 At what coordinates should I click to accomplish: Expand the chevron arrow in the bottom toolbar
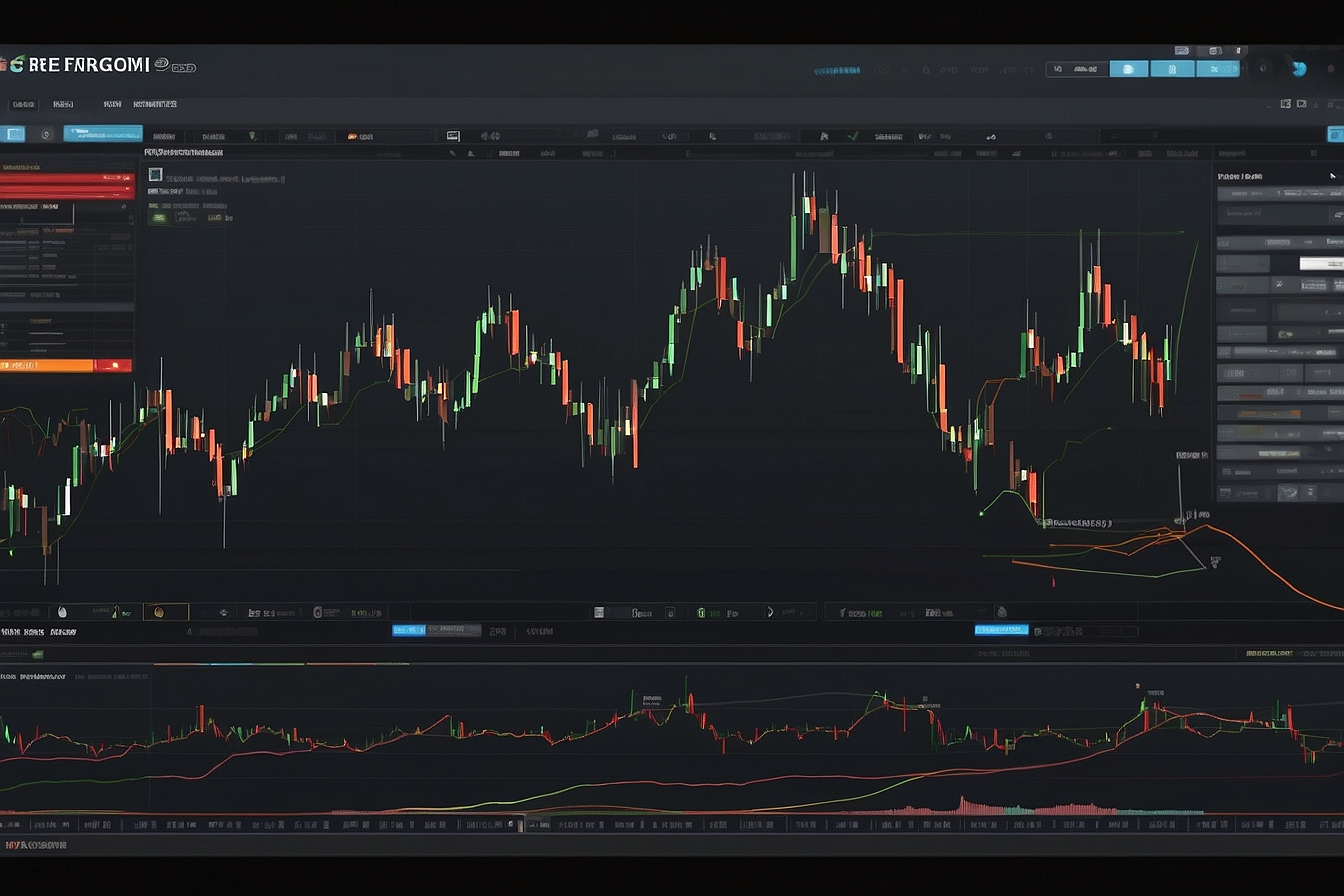click(x=770, y=611)
